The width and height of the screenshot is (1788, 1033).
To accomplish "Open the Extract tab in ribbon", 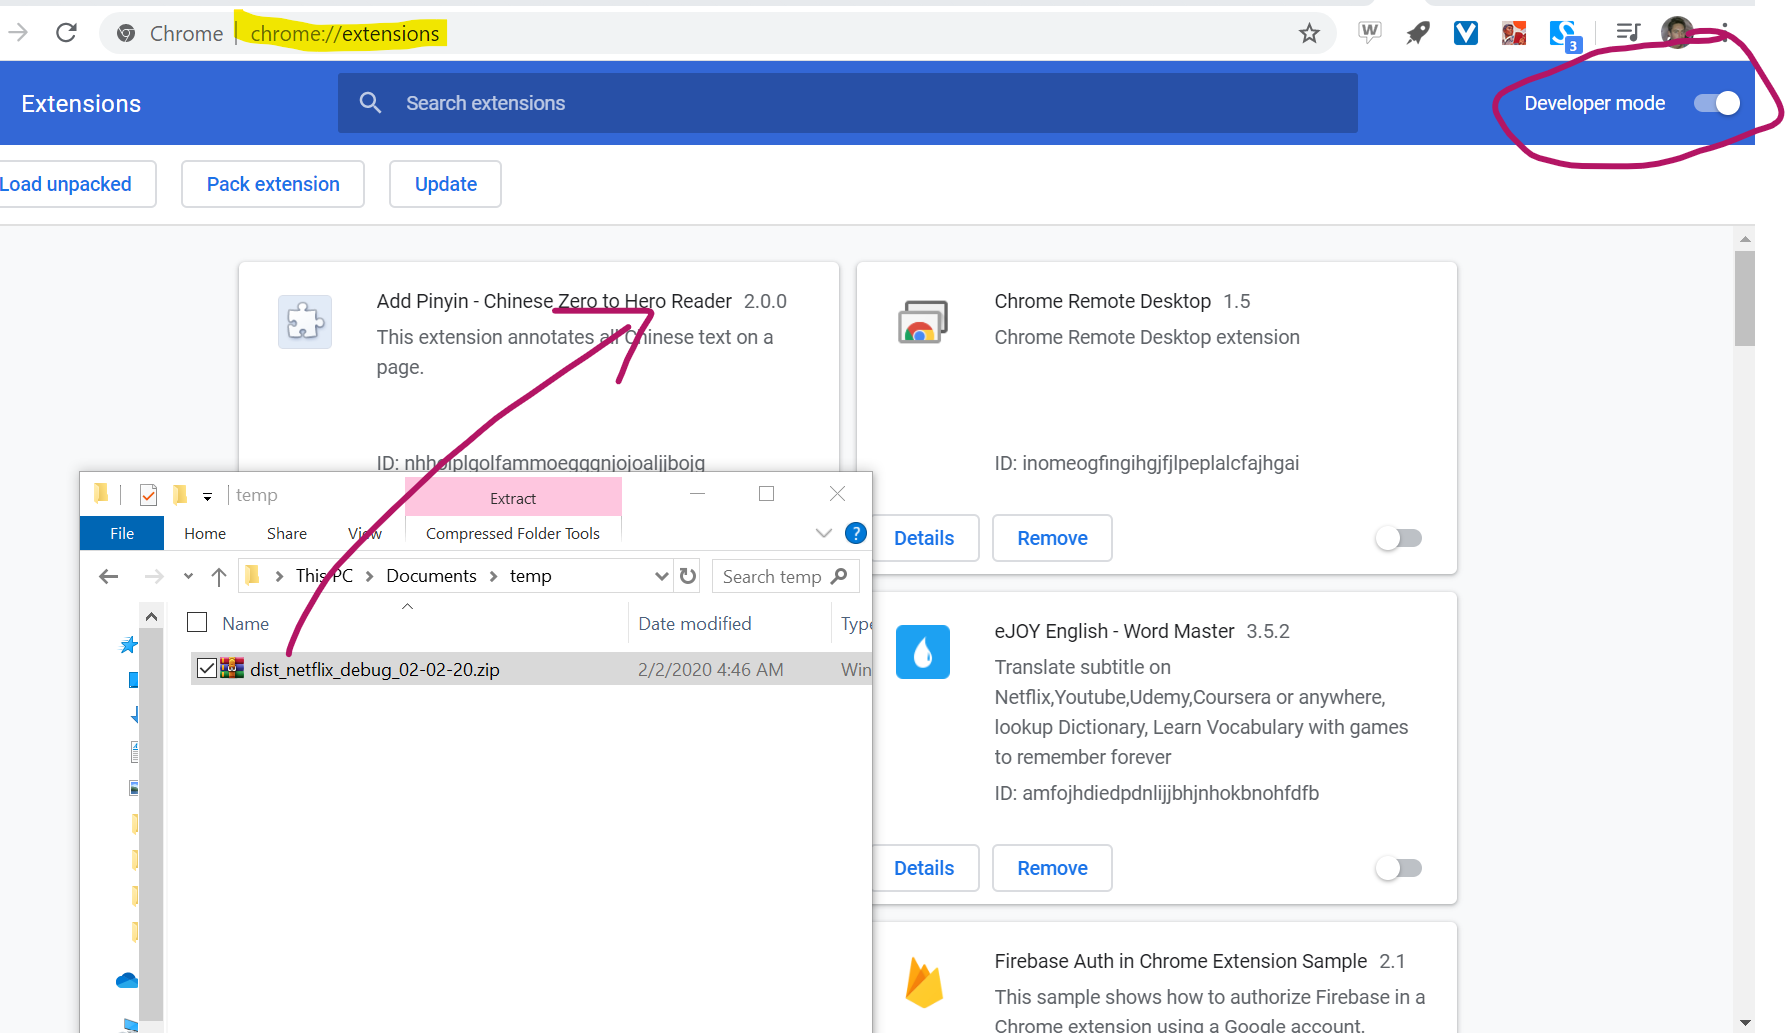I will [513, 498].
